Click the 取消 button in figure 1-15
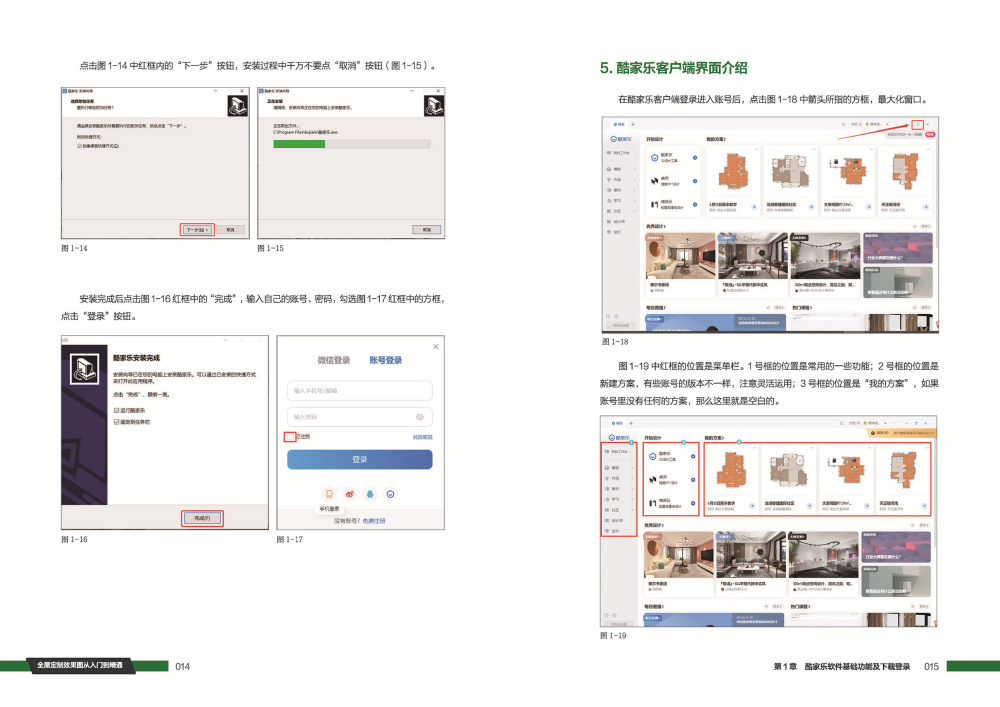 [427, 230]
